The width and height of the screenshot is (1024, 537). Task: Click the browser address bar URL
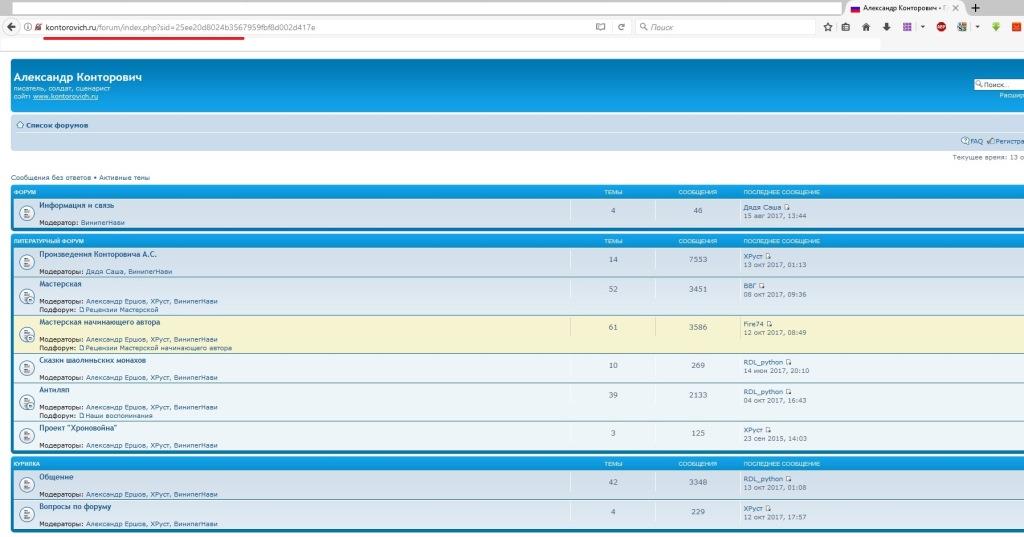click(180, 27)
